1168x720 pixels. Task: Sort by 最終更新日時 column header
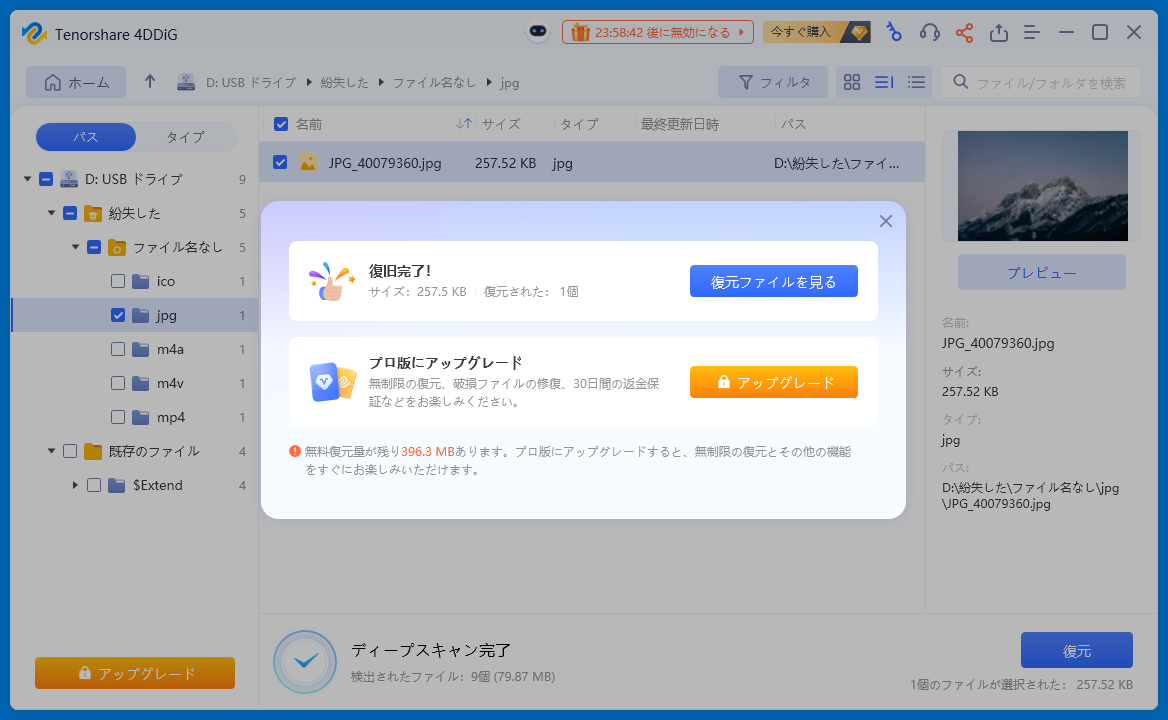[679, 124]
